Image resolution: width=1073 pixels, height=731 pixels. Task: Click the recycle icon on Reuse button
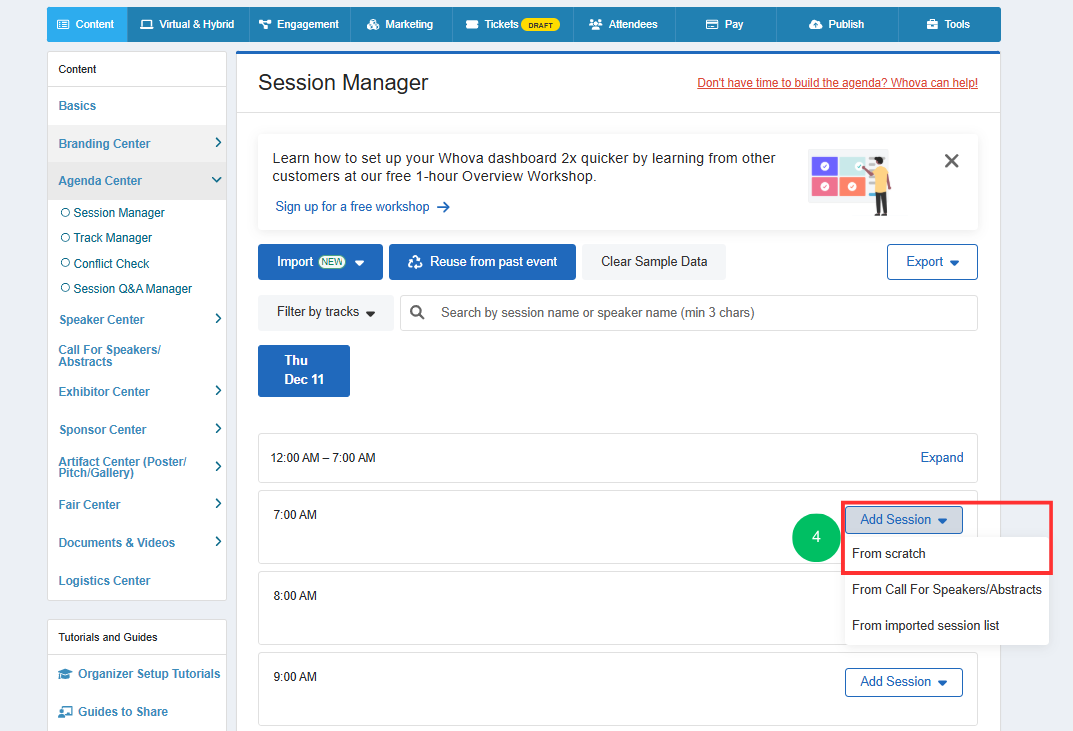[x=415, y=262]
